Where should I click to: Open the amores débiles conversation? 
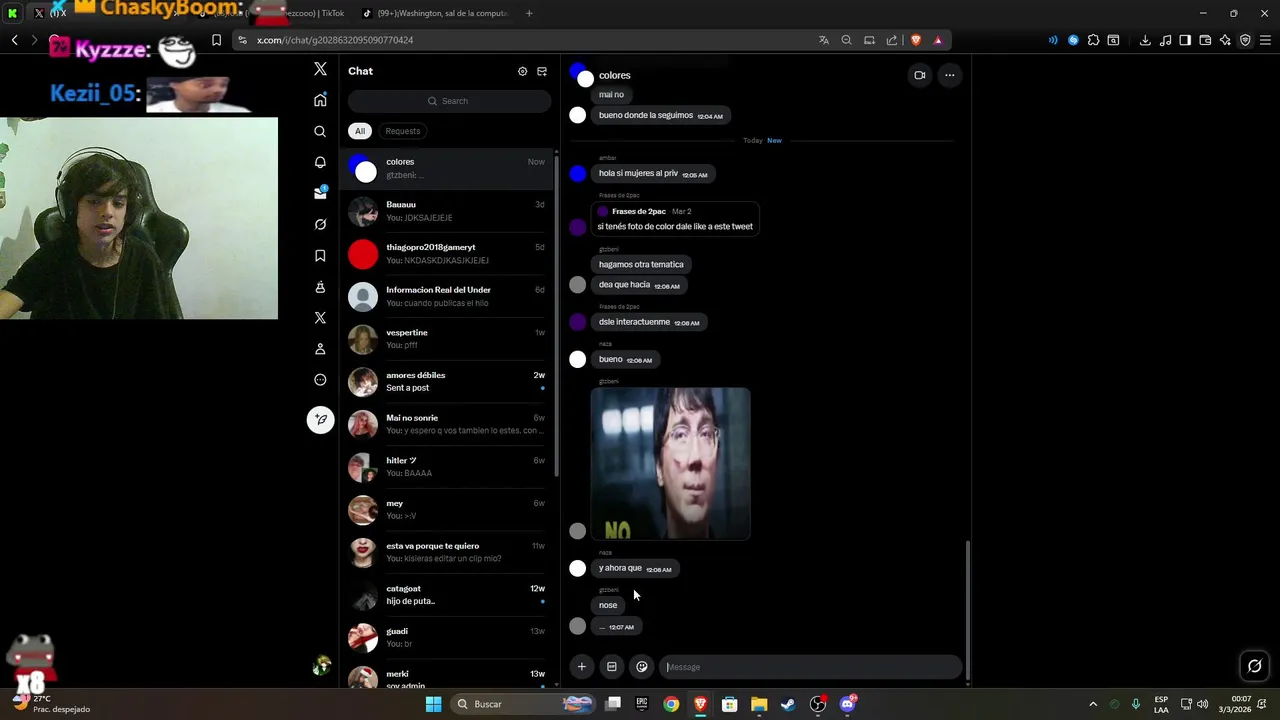pos(447,382)
